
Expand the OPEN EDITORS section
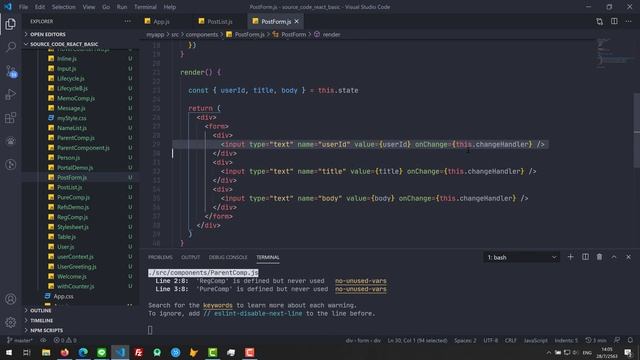coord(81,34)
